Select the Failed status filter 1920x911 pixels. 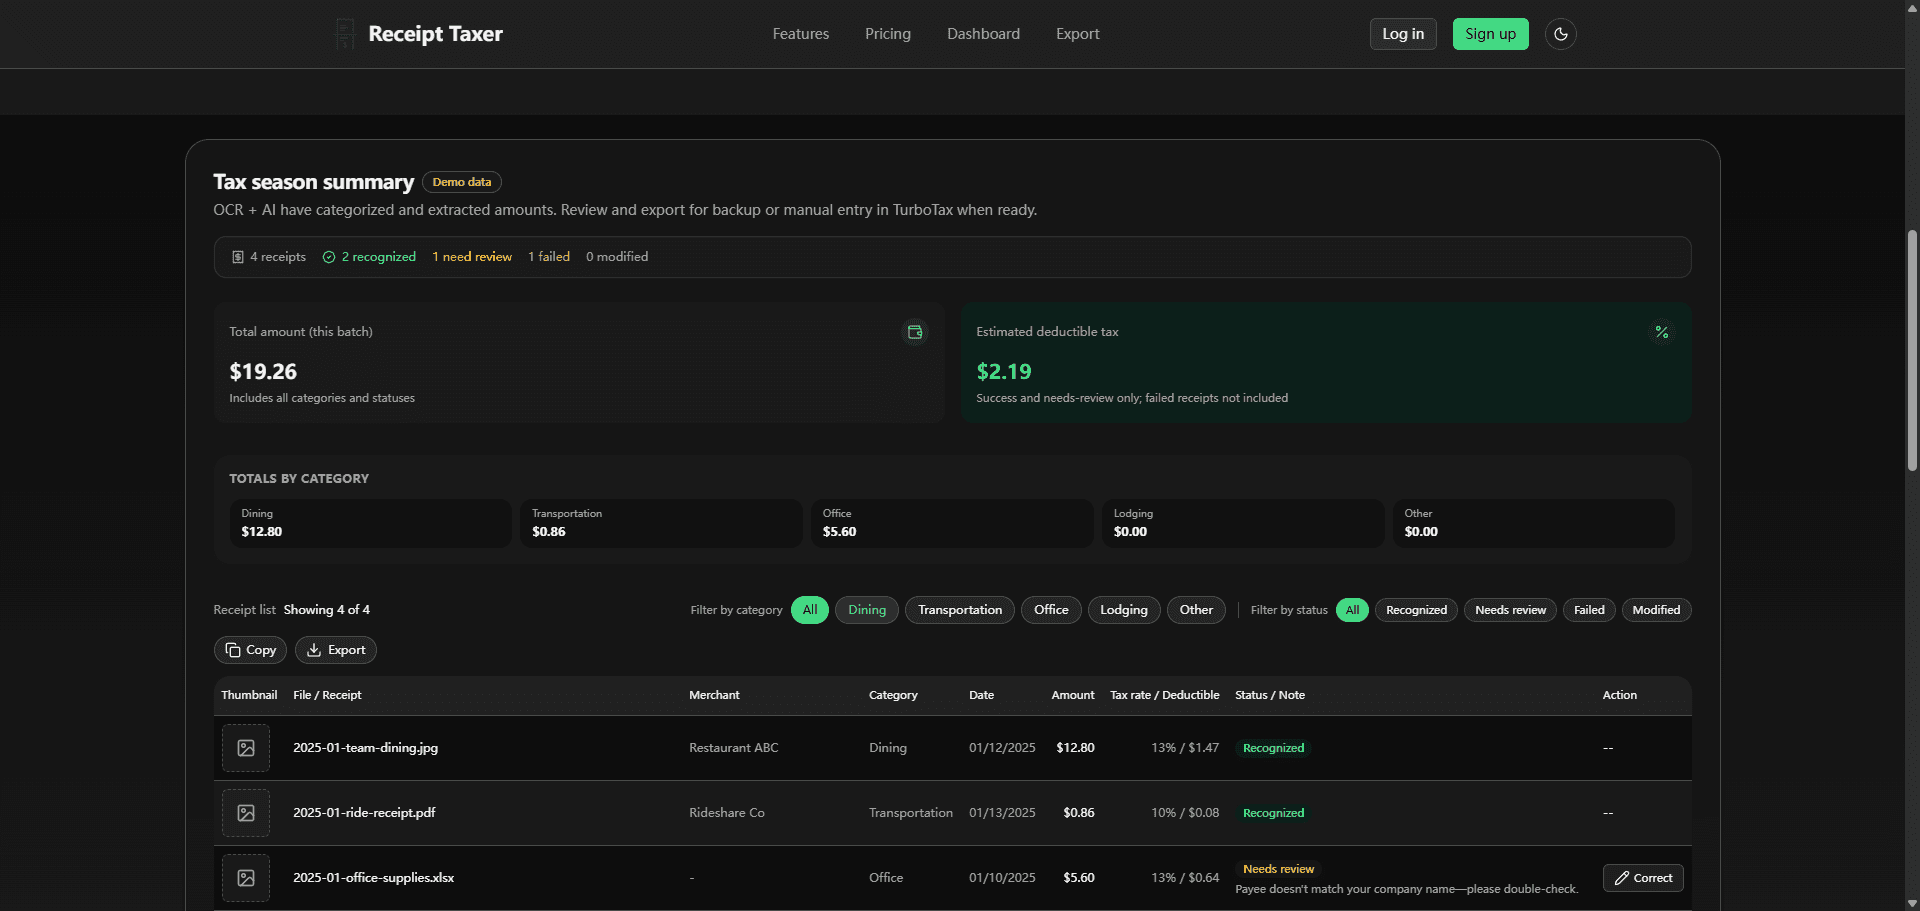[x=1589, y=610]
